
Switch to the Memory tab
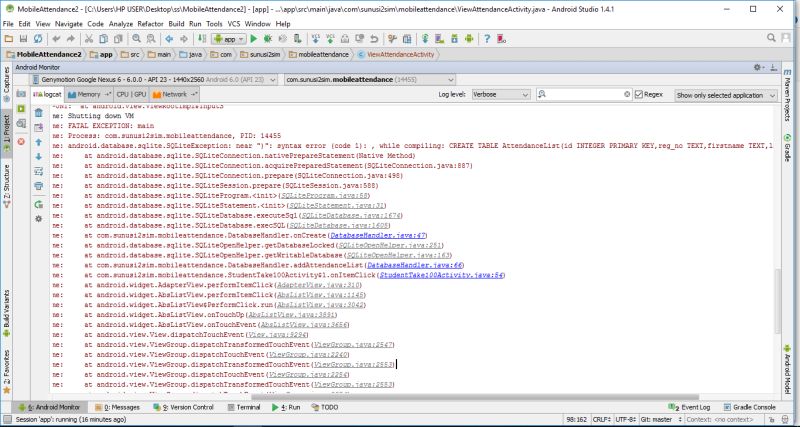tap(89, 94)
